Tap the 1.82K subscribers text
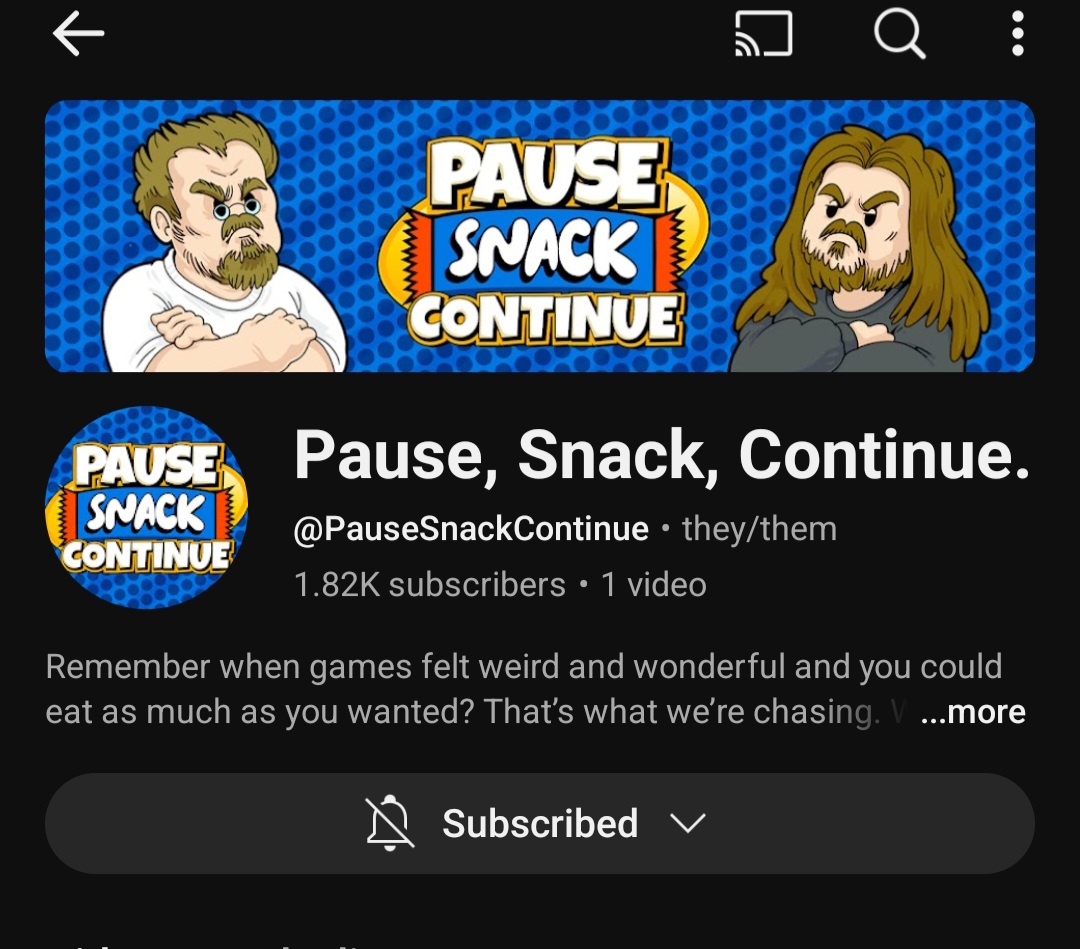Screen dimensions: 1080x949 pyautogui.click(x=430, y=585)
